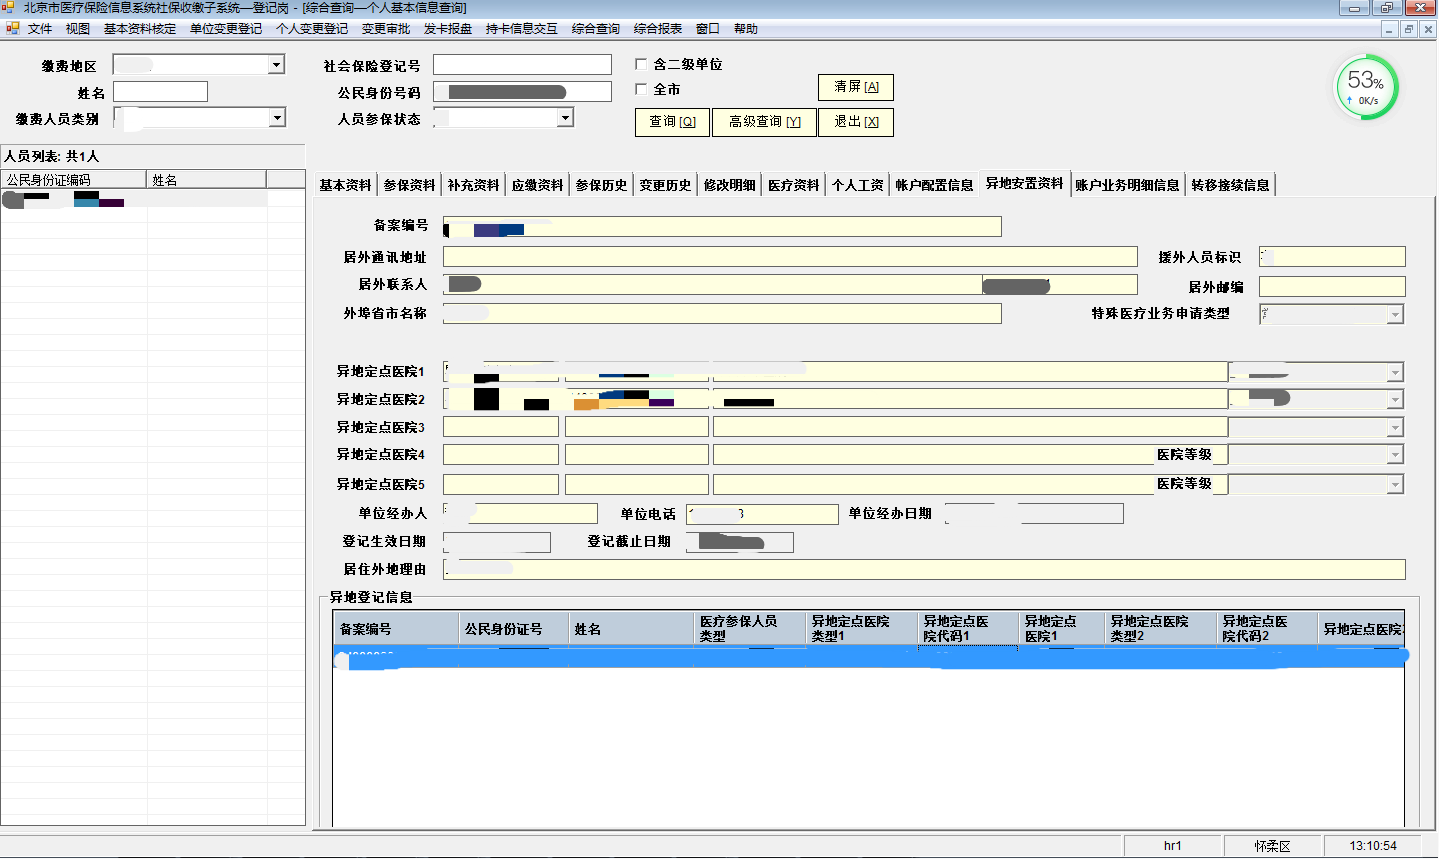Enable the 全市 checkbox

click(x=641, y=89)
